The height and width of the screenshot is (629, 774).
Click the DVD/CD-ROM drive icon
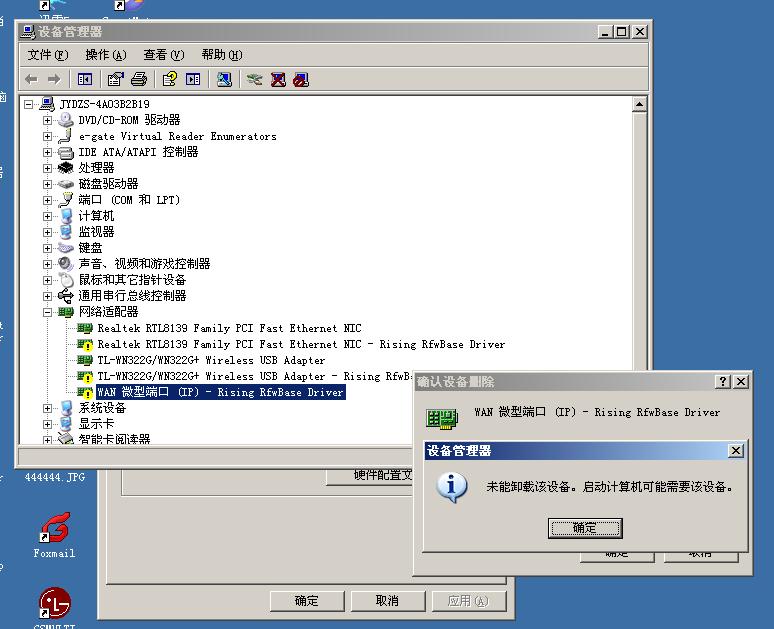(65, 119)
